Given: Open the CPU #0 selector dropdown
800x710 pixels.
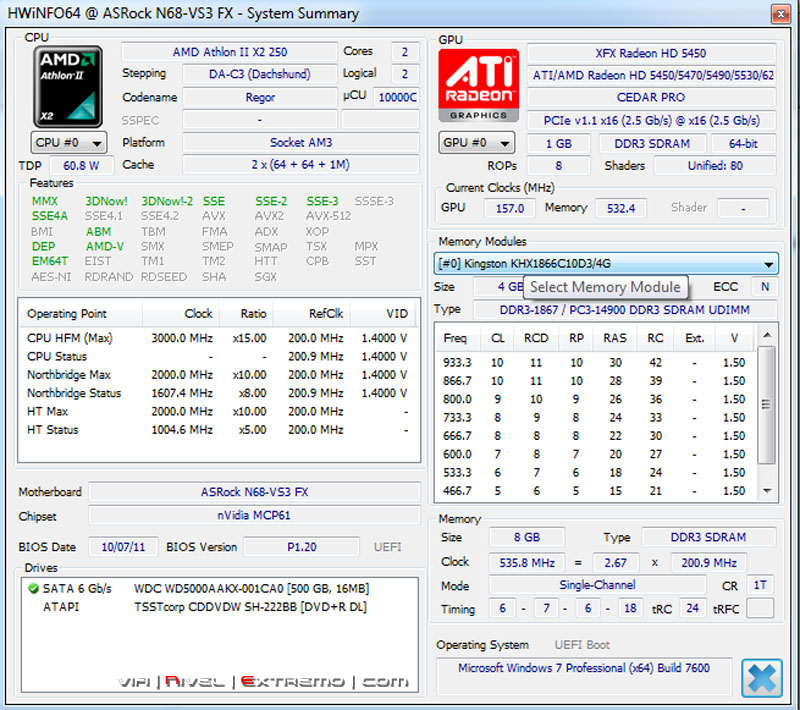Looking at the screenshot, I should pyautogui.click(x=69, y=143).
